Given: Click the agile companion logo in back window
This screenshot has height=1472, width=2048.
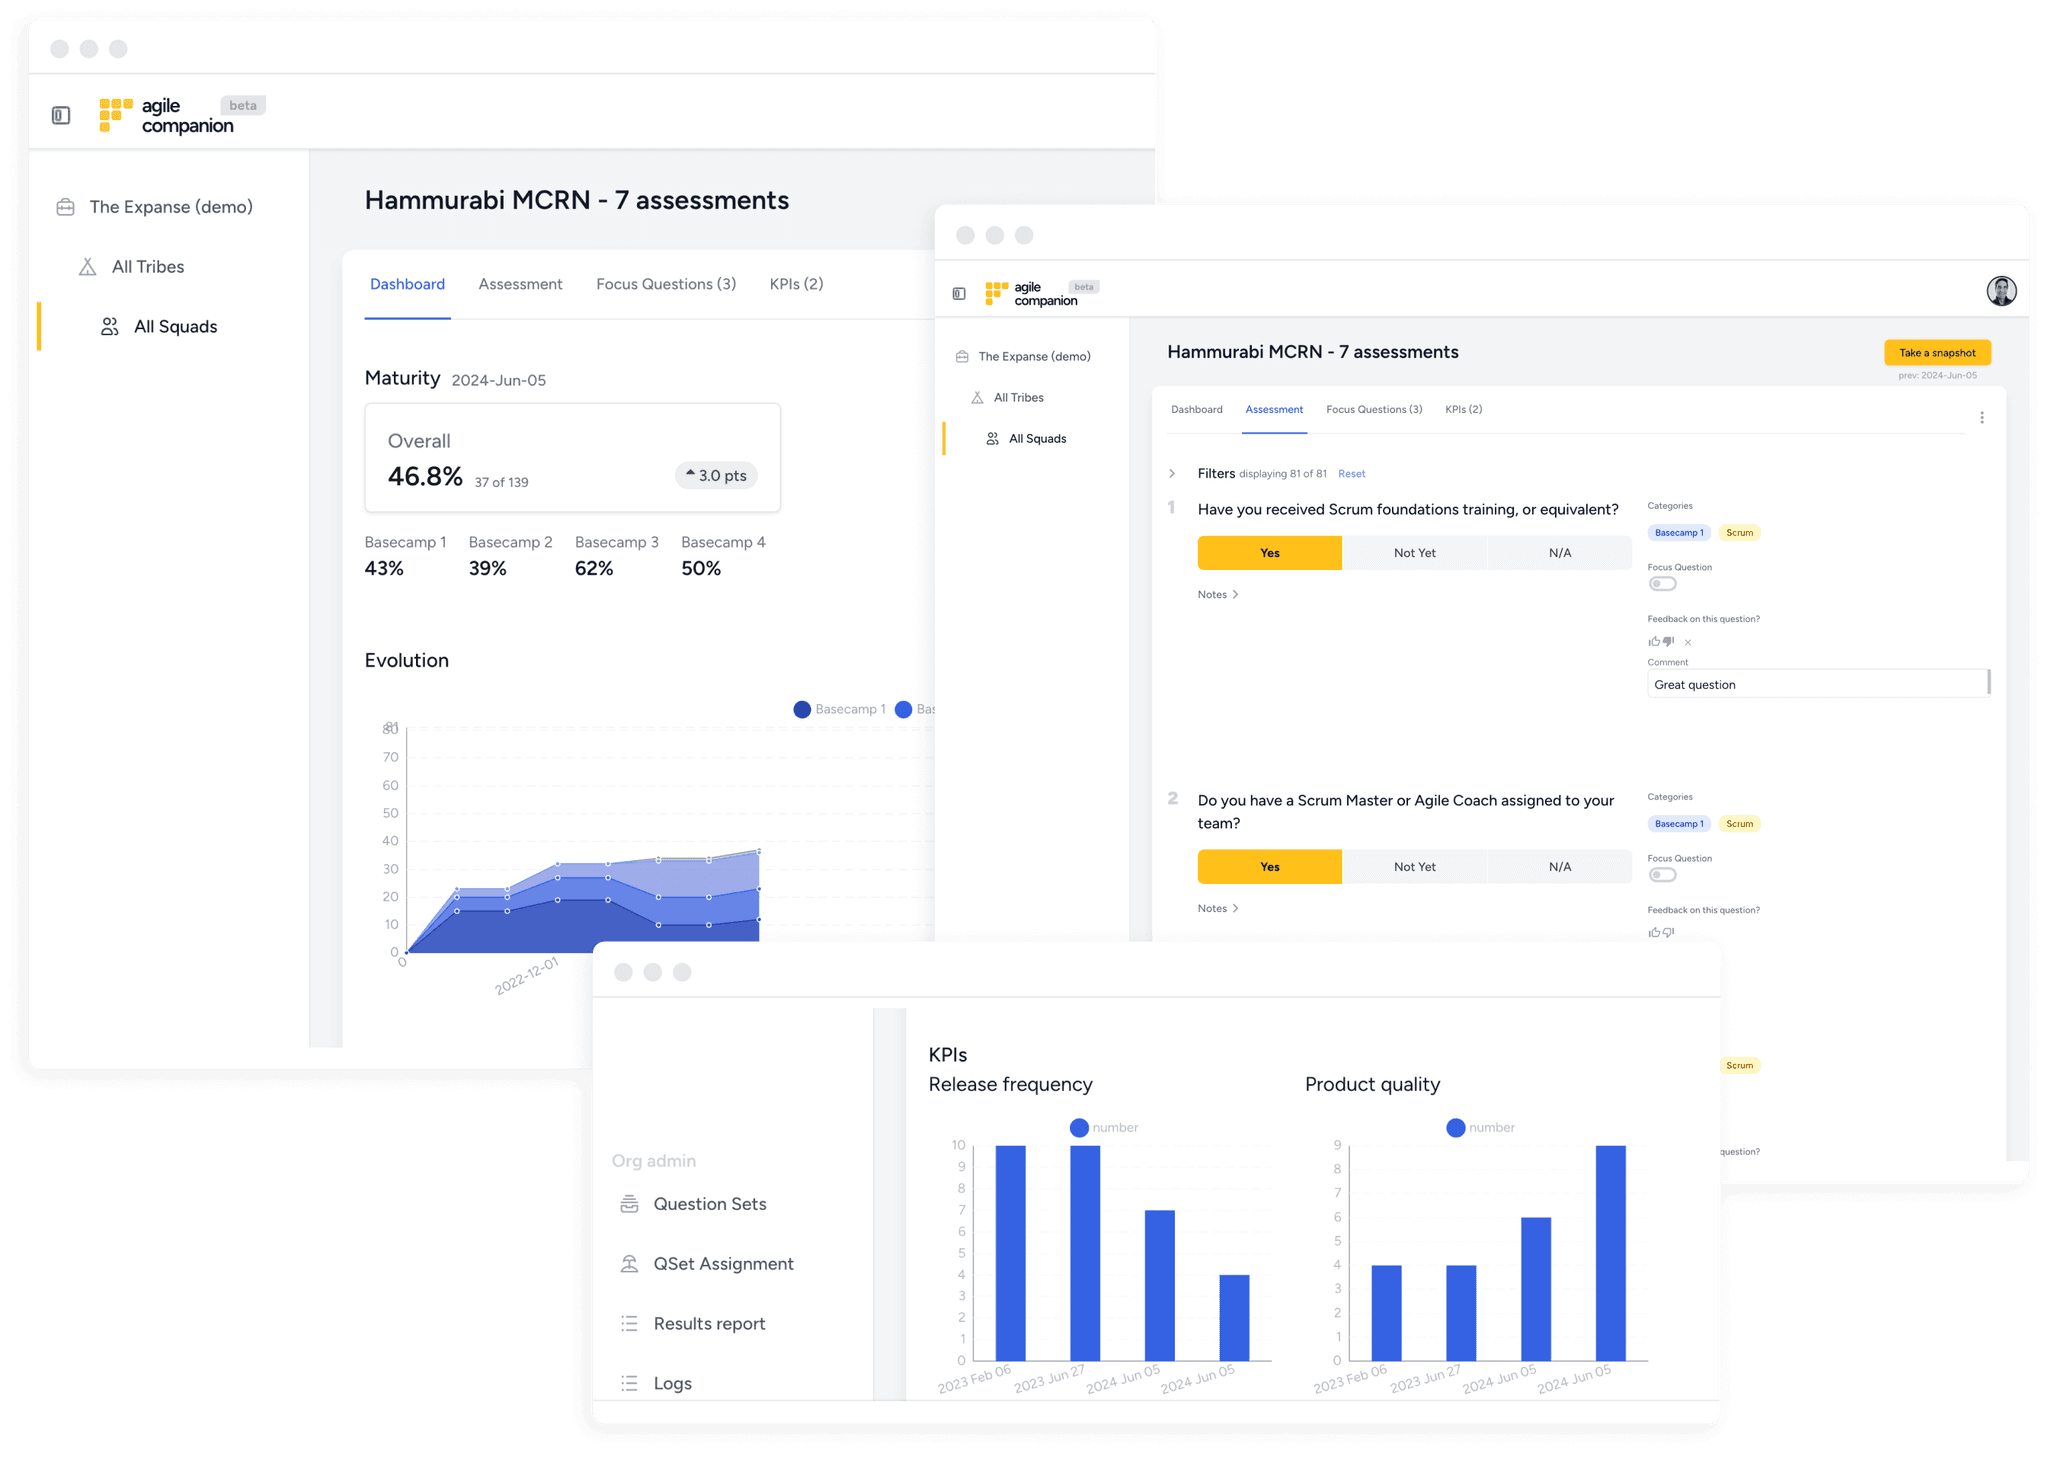Looking at the screenshot, I should [x=166, y=116].
